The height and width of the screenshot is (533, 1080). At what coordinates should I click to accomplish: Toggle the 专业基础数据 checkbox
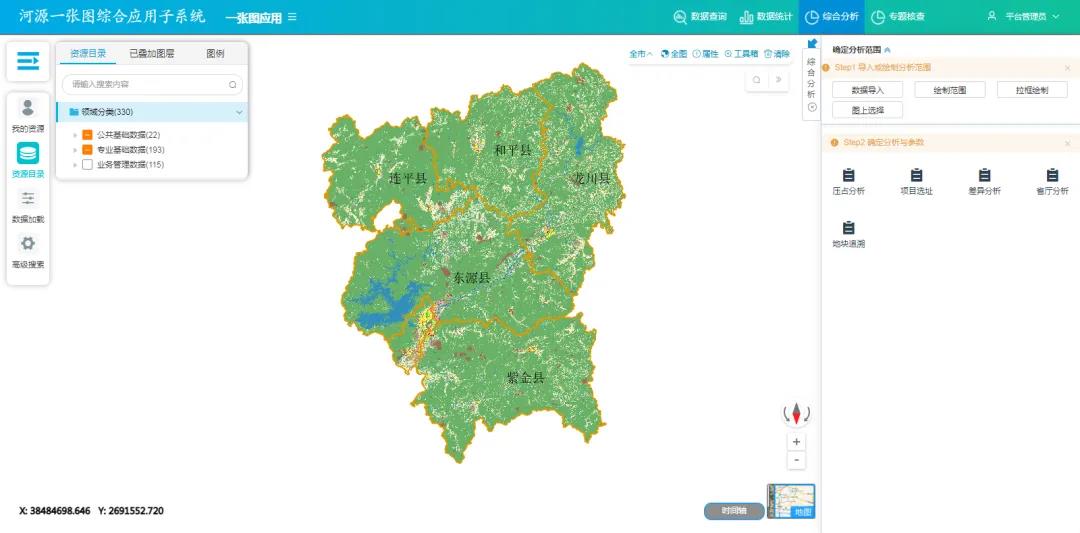tap(88, 150)
